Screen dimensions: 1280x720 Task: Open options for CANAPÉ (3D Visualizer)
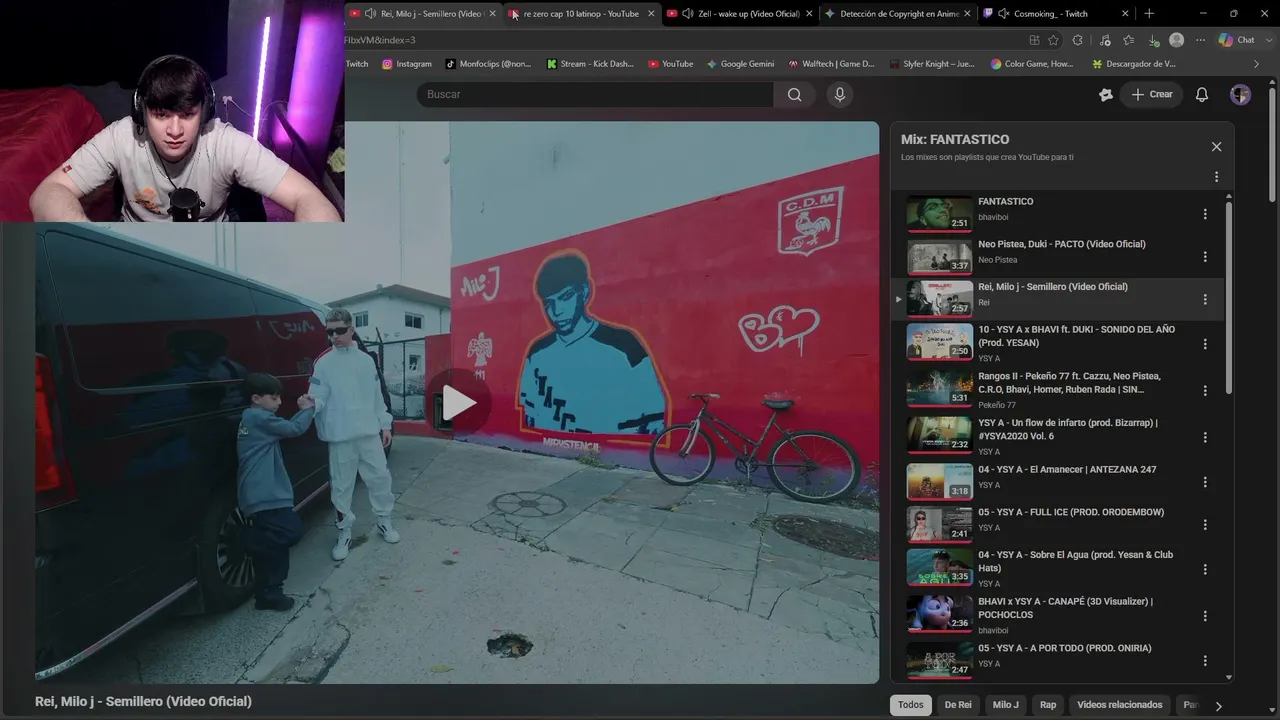tap(1205, 616)
